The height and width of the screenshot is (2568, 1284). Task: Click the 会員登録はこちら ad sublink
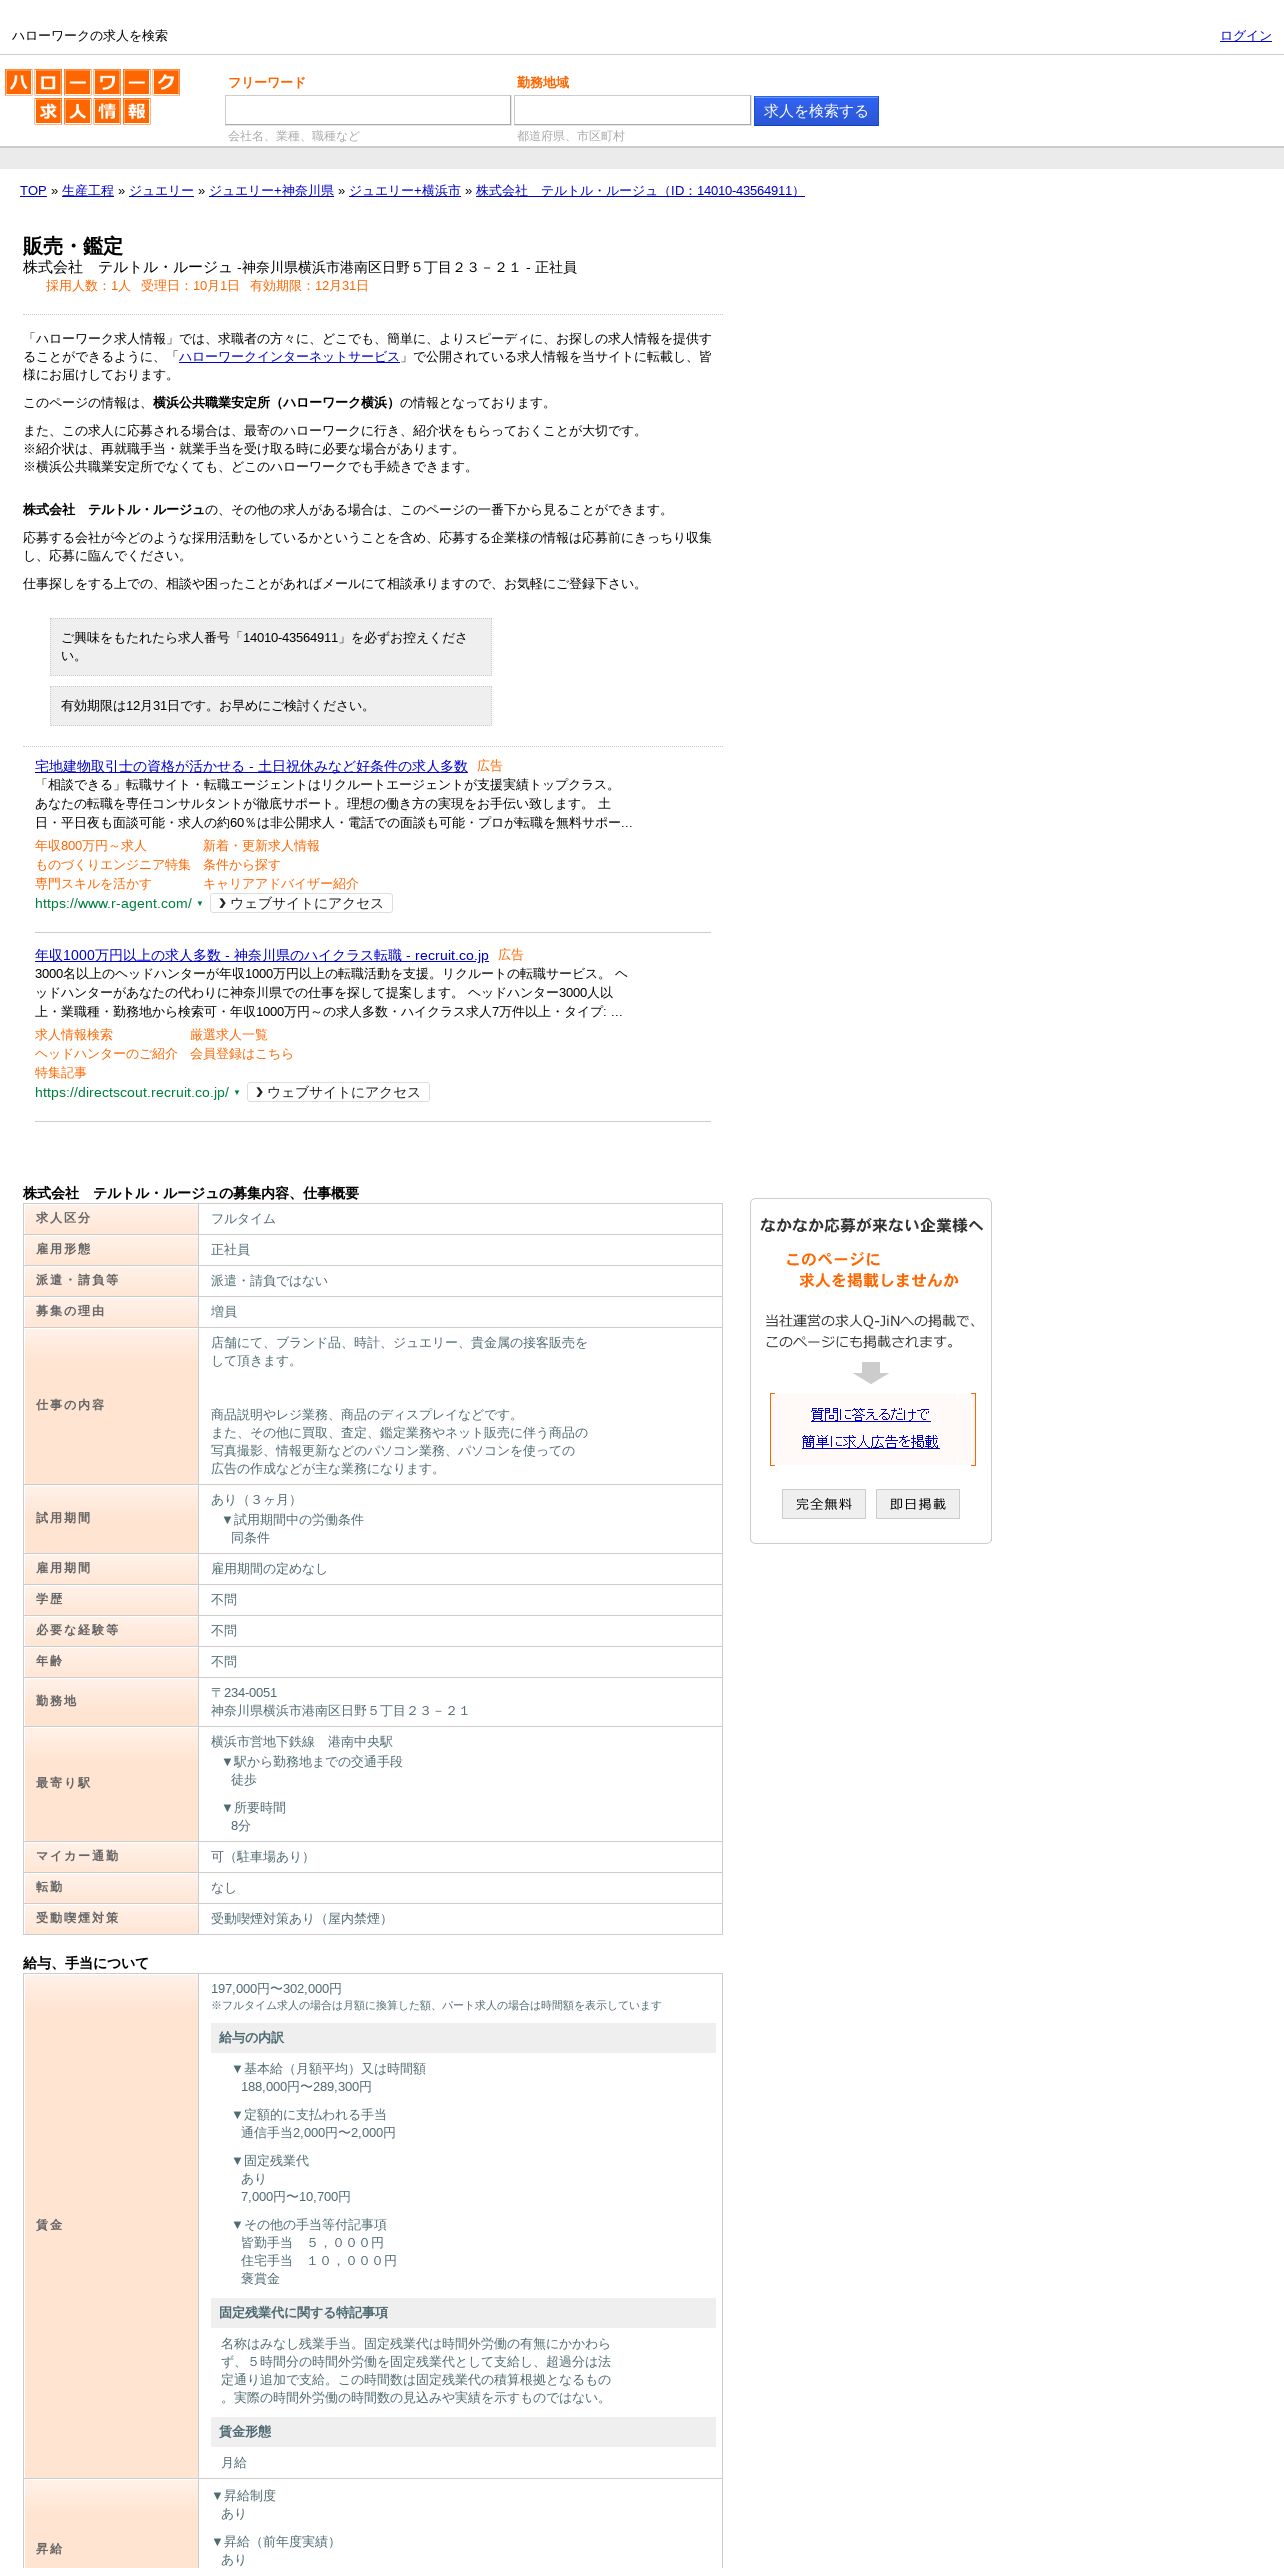[242, 1054]
